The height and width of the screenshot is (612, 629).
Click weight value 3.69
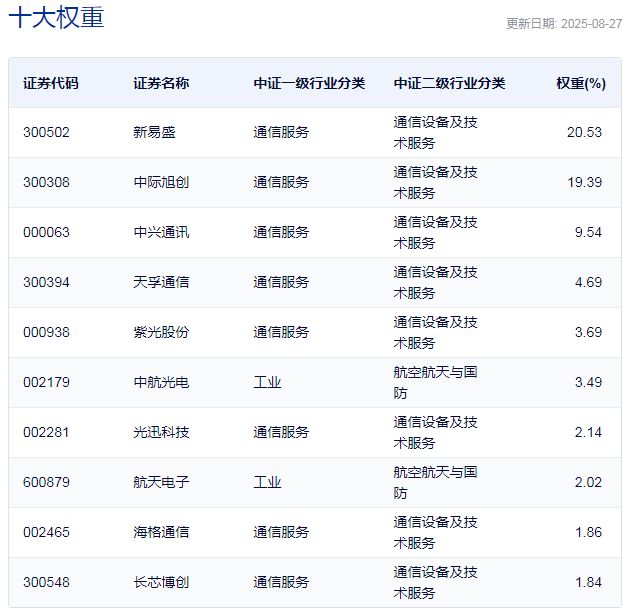tap(588, 332)
